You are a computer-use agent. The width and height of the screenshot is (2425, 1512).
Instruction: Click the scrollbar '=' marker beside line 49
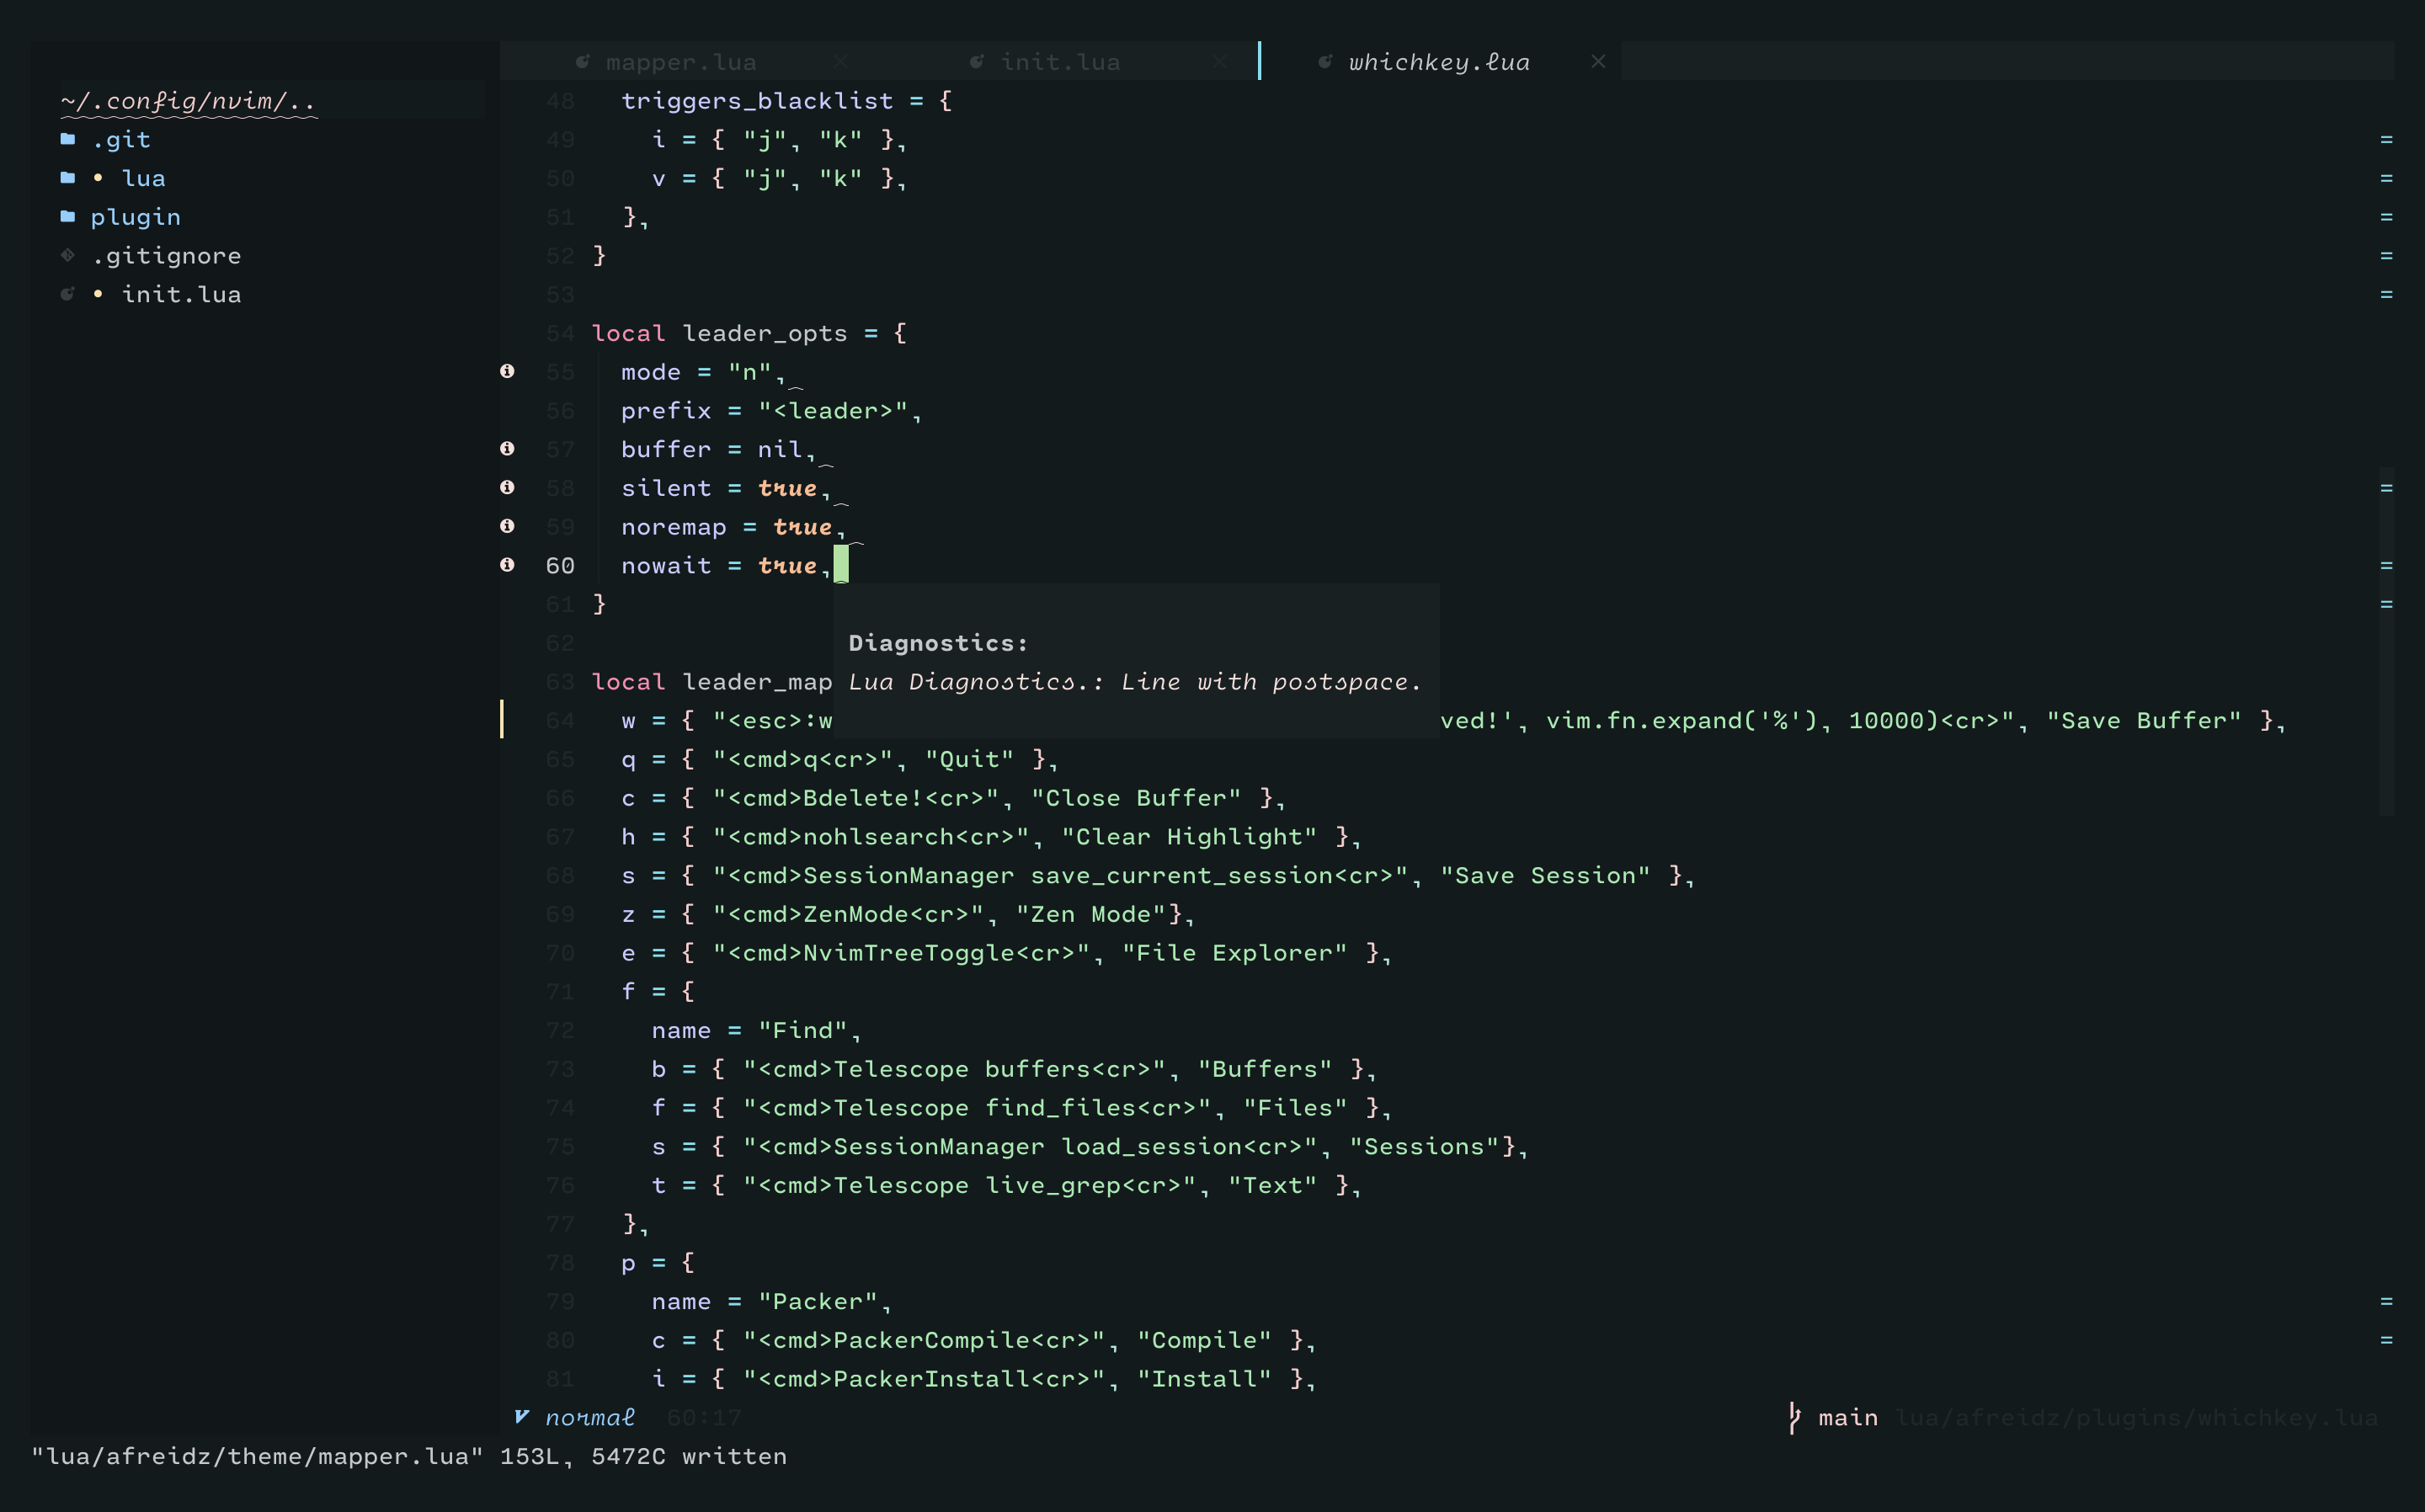(2386, 140)
